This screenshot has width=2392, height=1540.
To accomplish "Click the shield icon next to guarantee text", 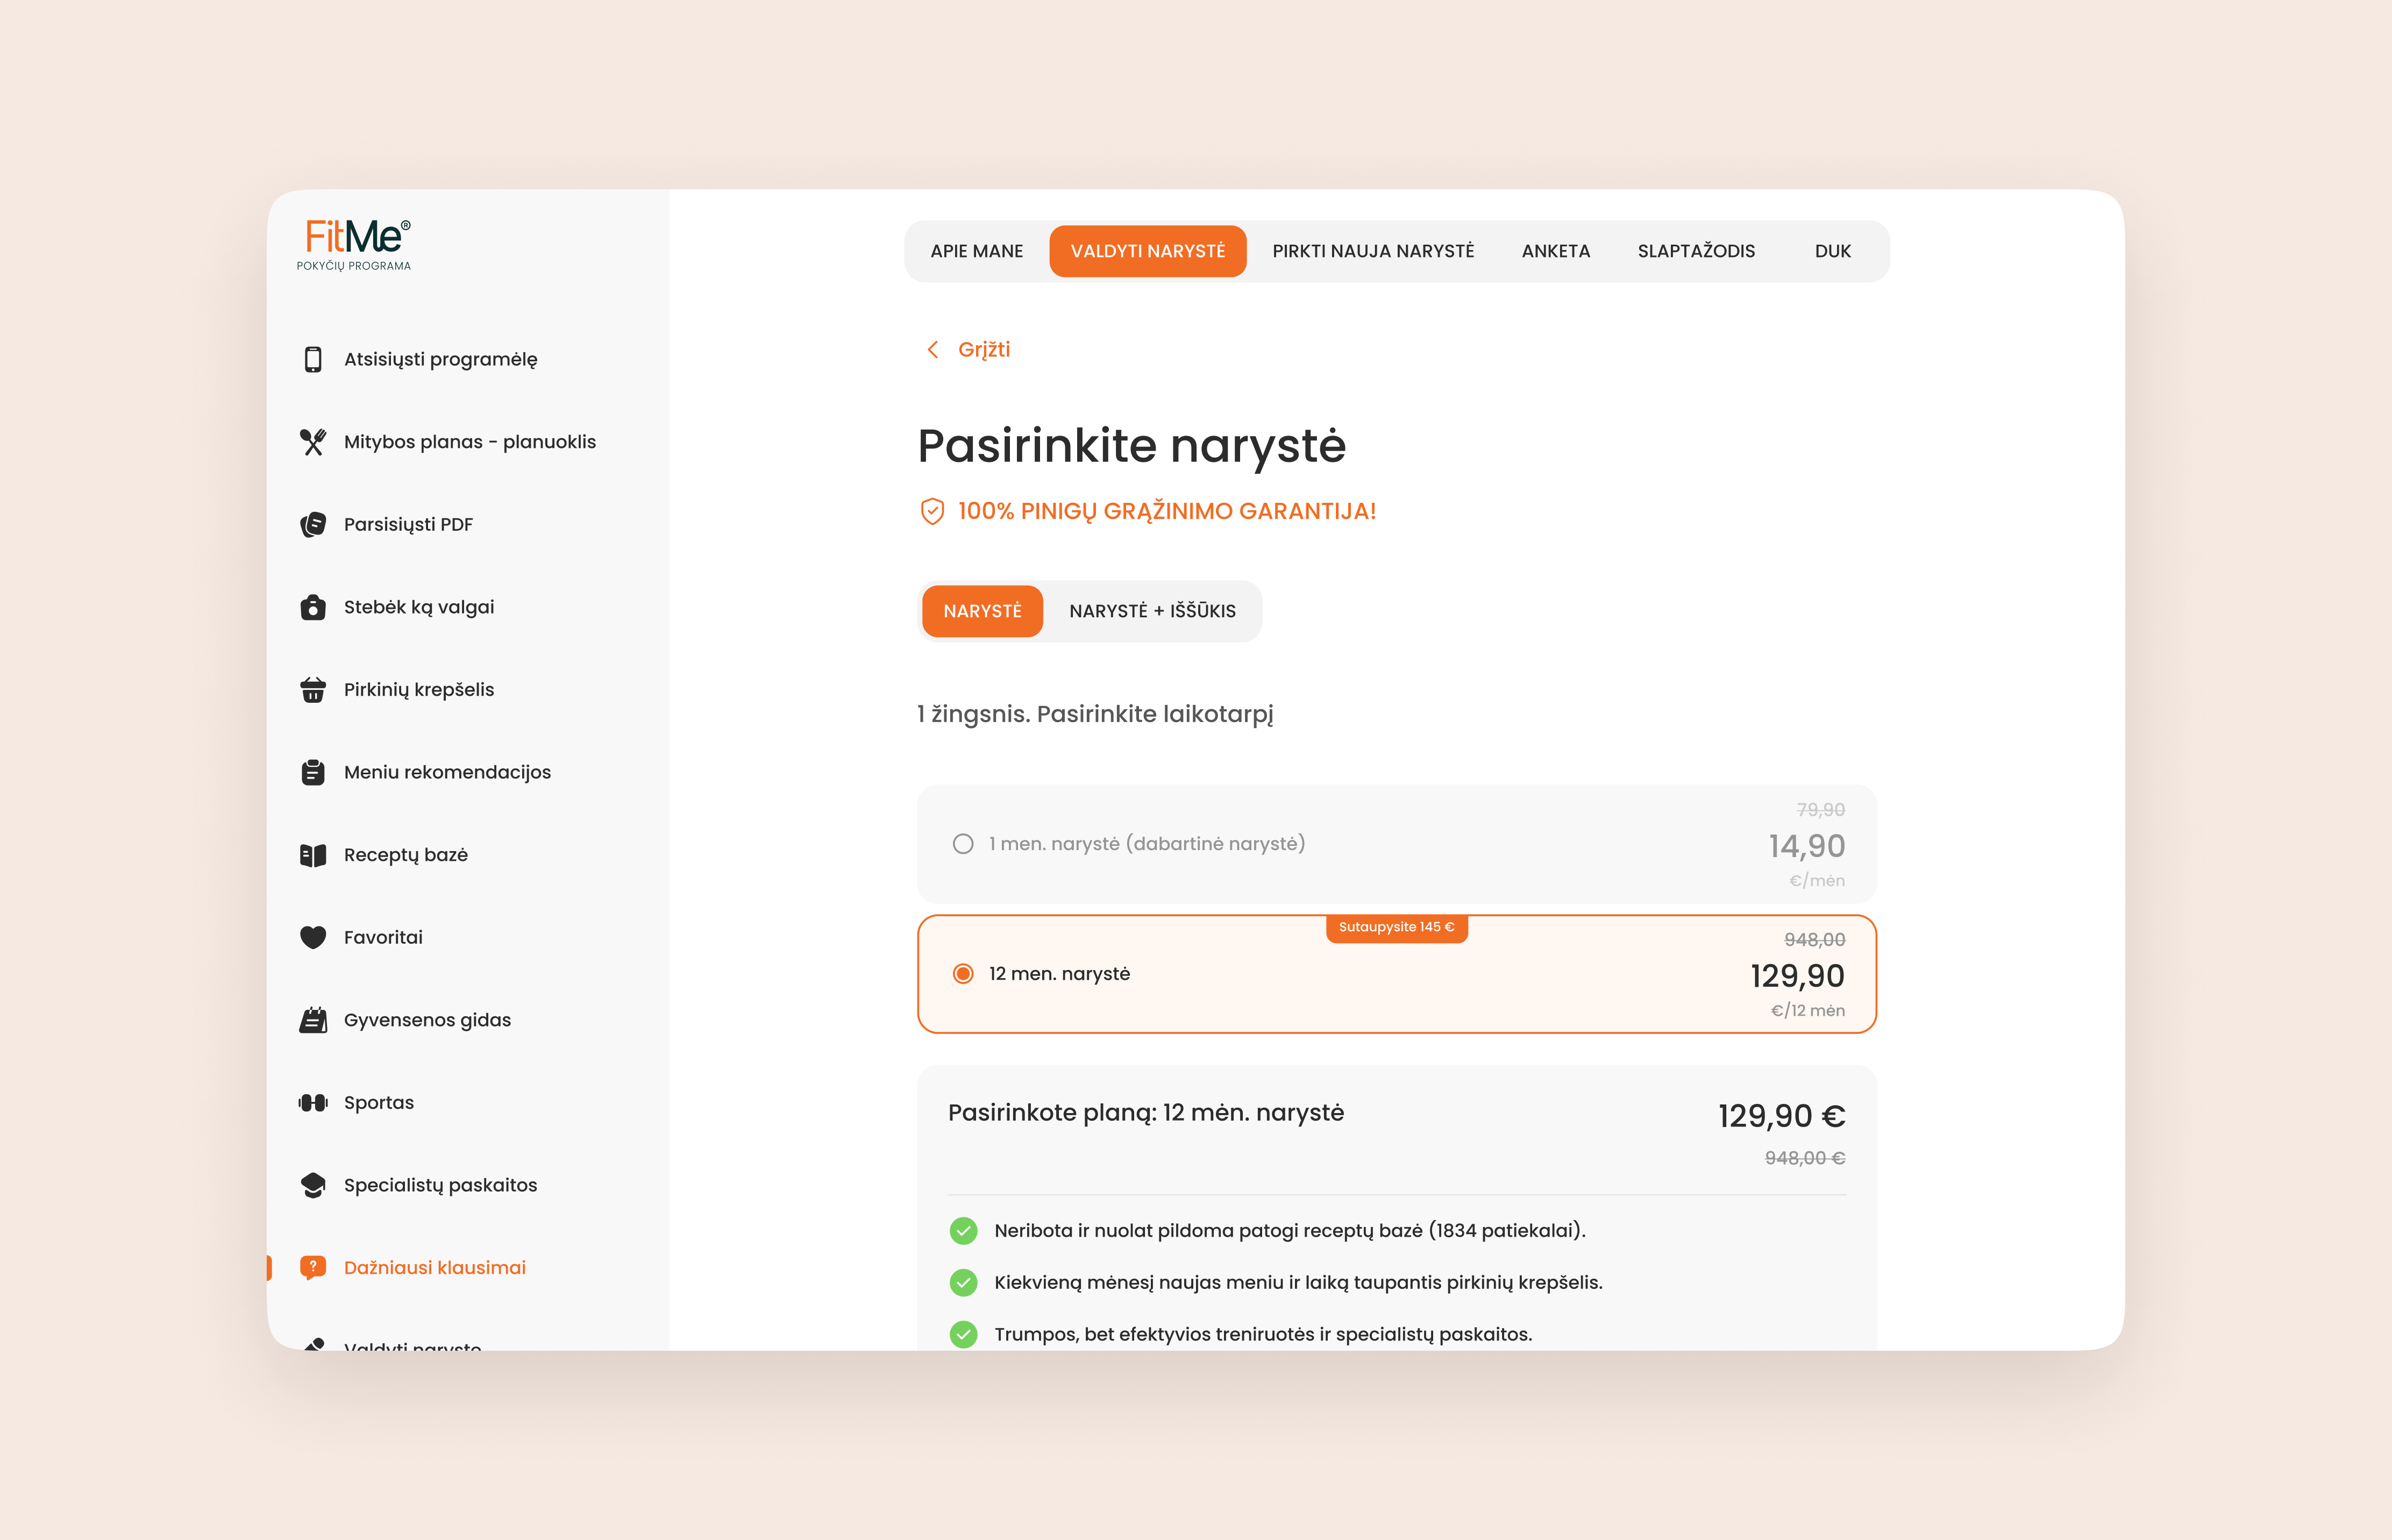I will pos(932,512).
